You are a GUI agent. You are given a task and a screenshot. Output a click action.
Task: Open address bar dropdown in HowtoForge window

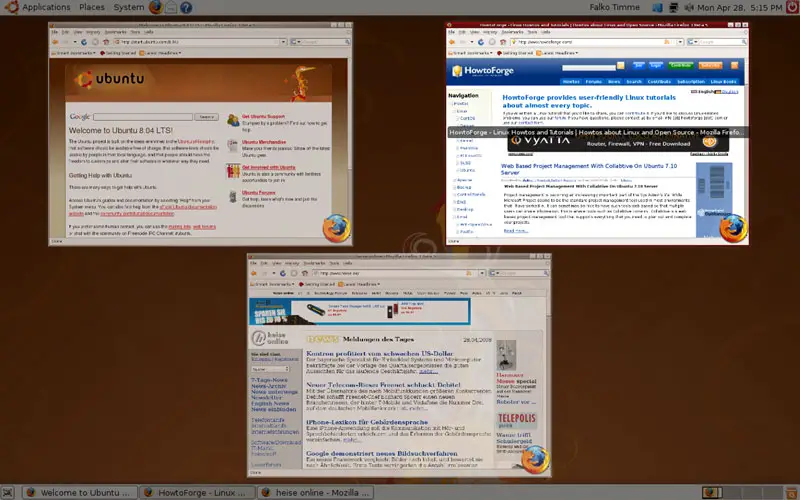(680, 42)
